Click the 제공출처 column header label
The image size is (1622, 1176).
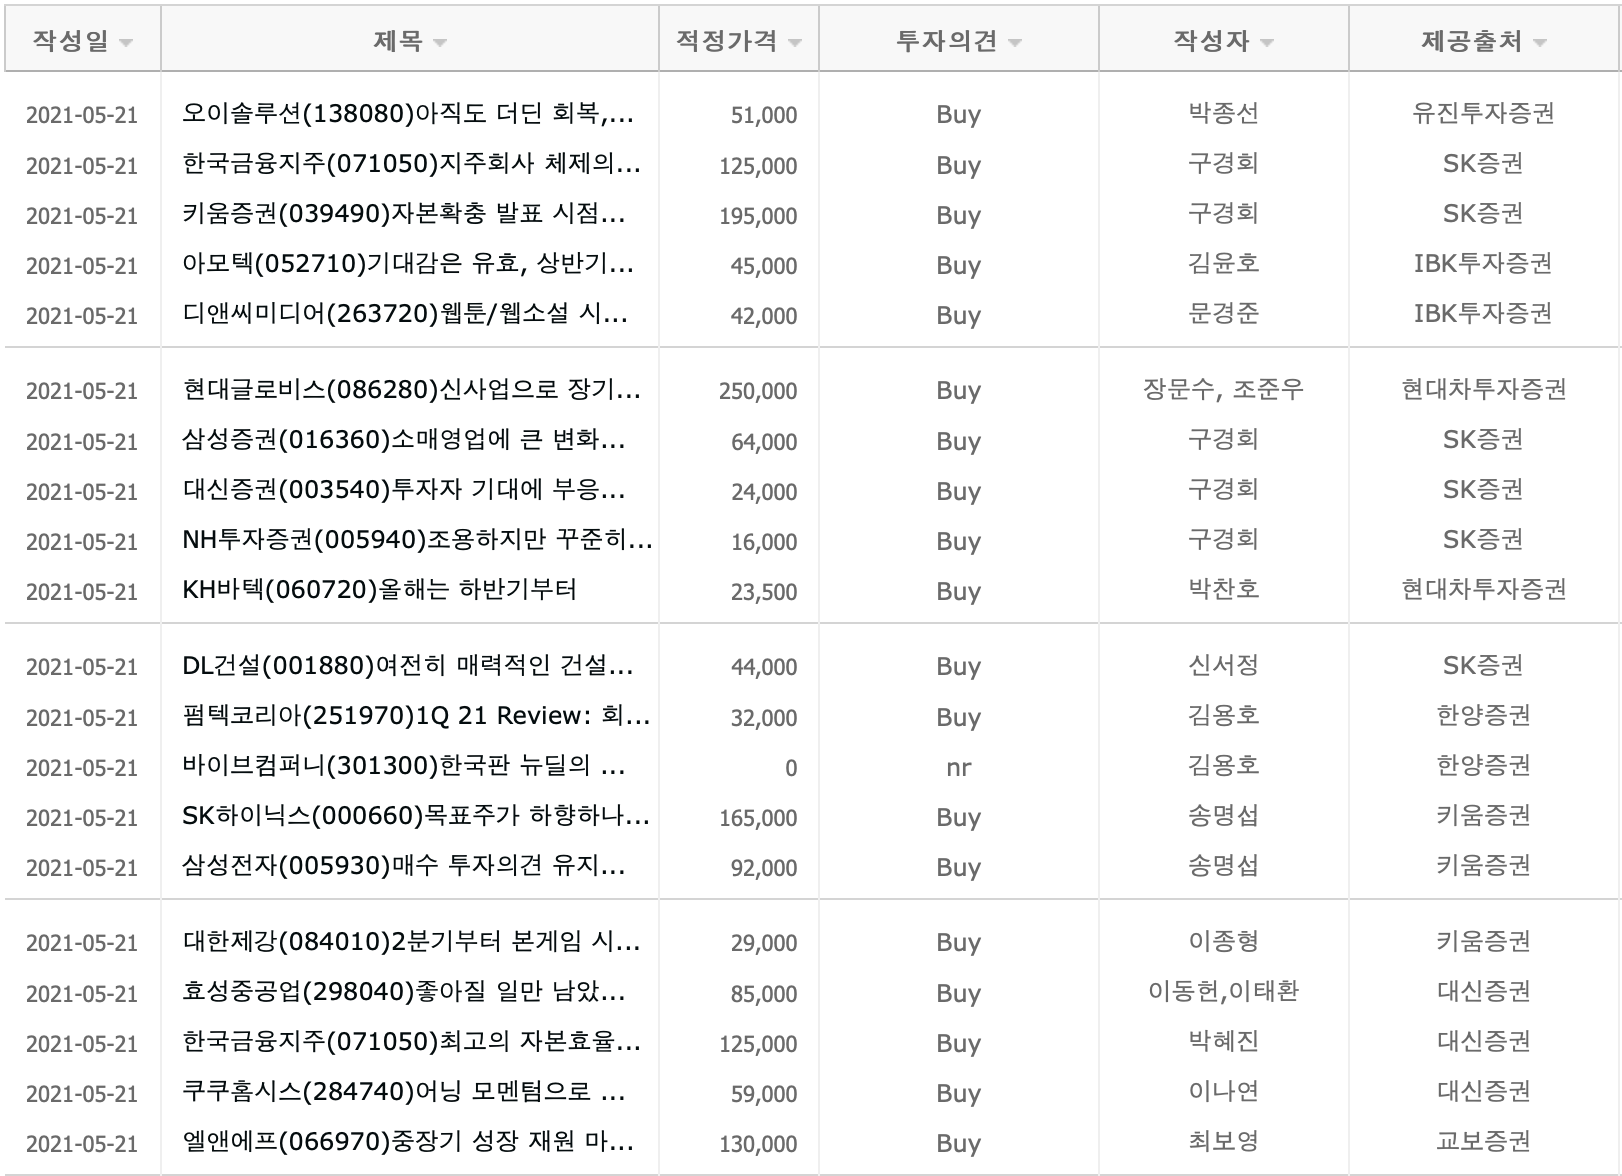[1472, 41]
